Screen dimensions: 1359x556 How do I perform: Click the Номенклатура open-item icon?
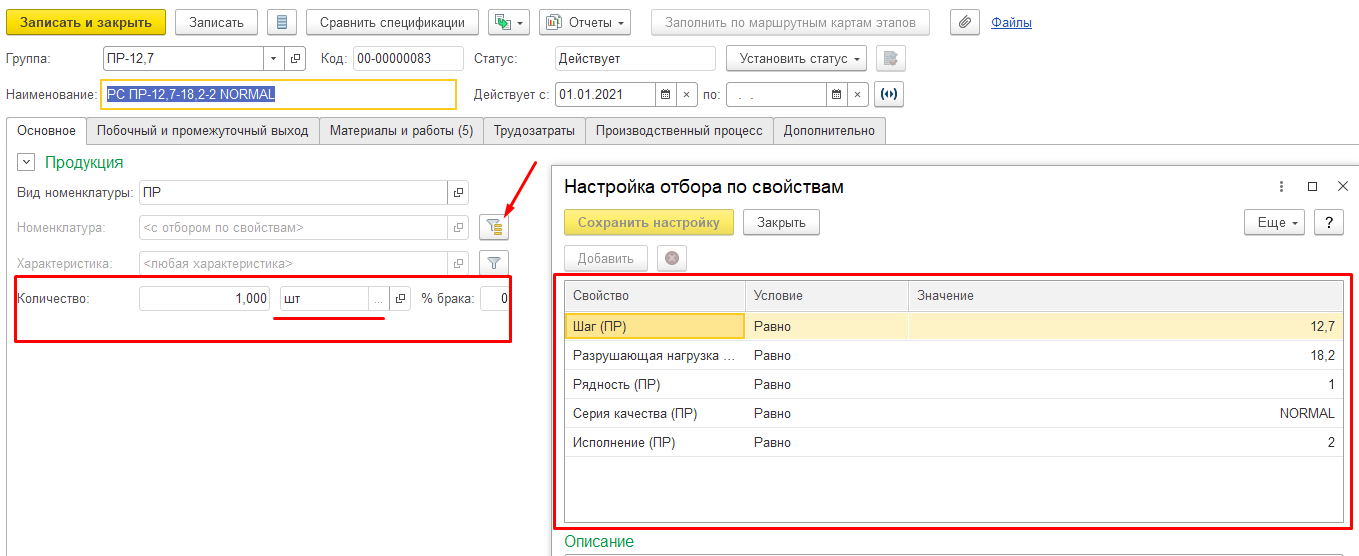[458, 228]
